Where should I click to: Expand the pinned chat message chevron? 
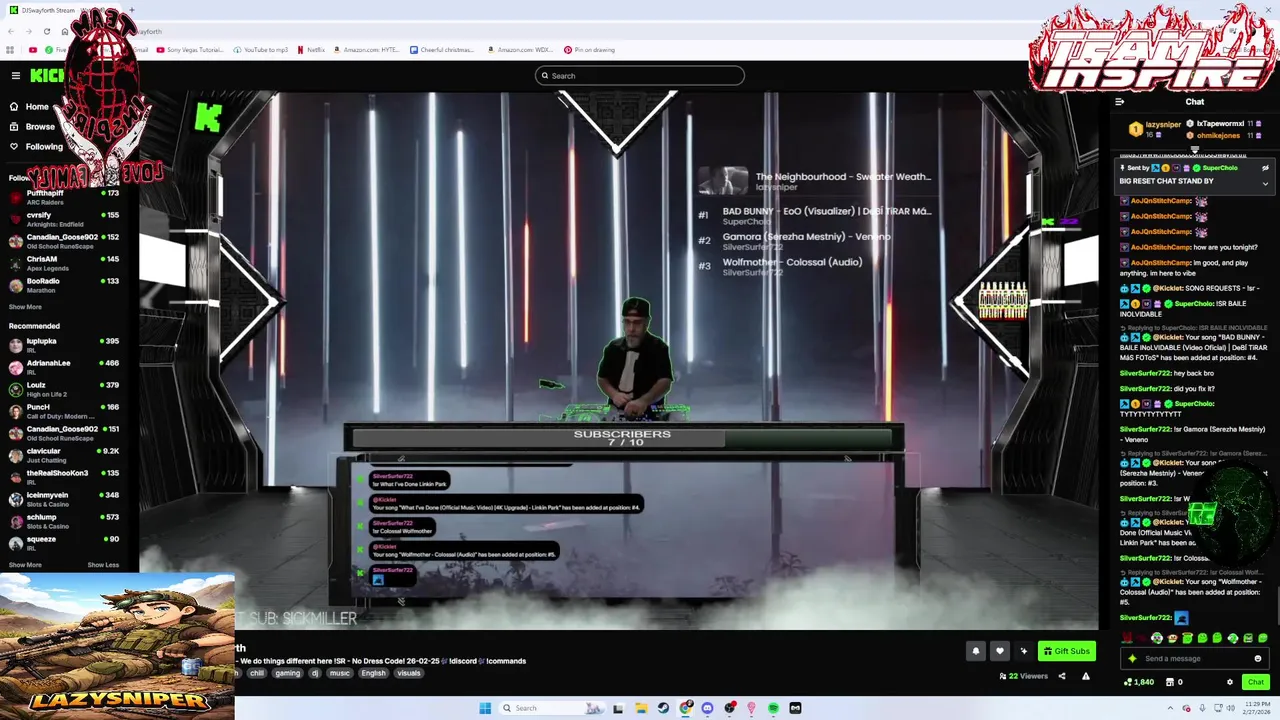coord(1265,183)
